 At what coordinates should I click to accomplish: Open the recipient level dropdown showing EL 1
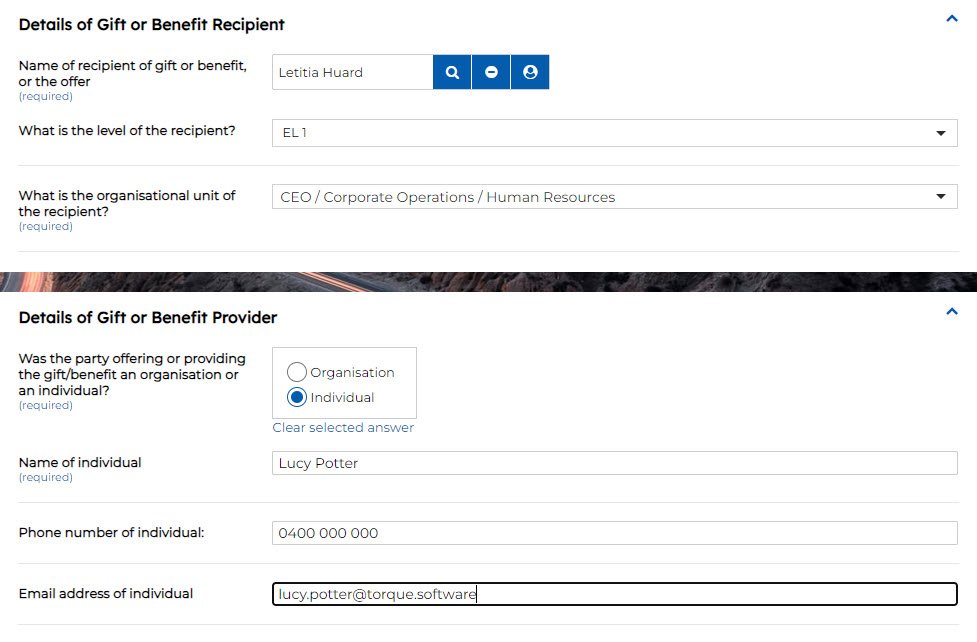click(x=614, y=133)
